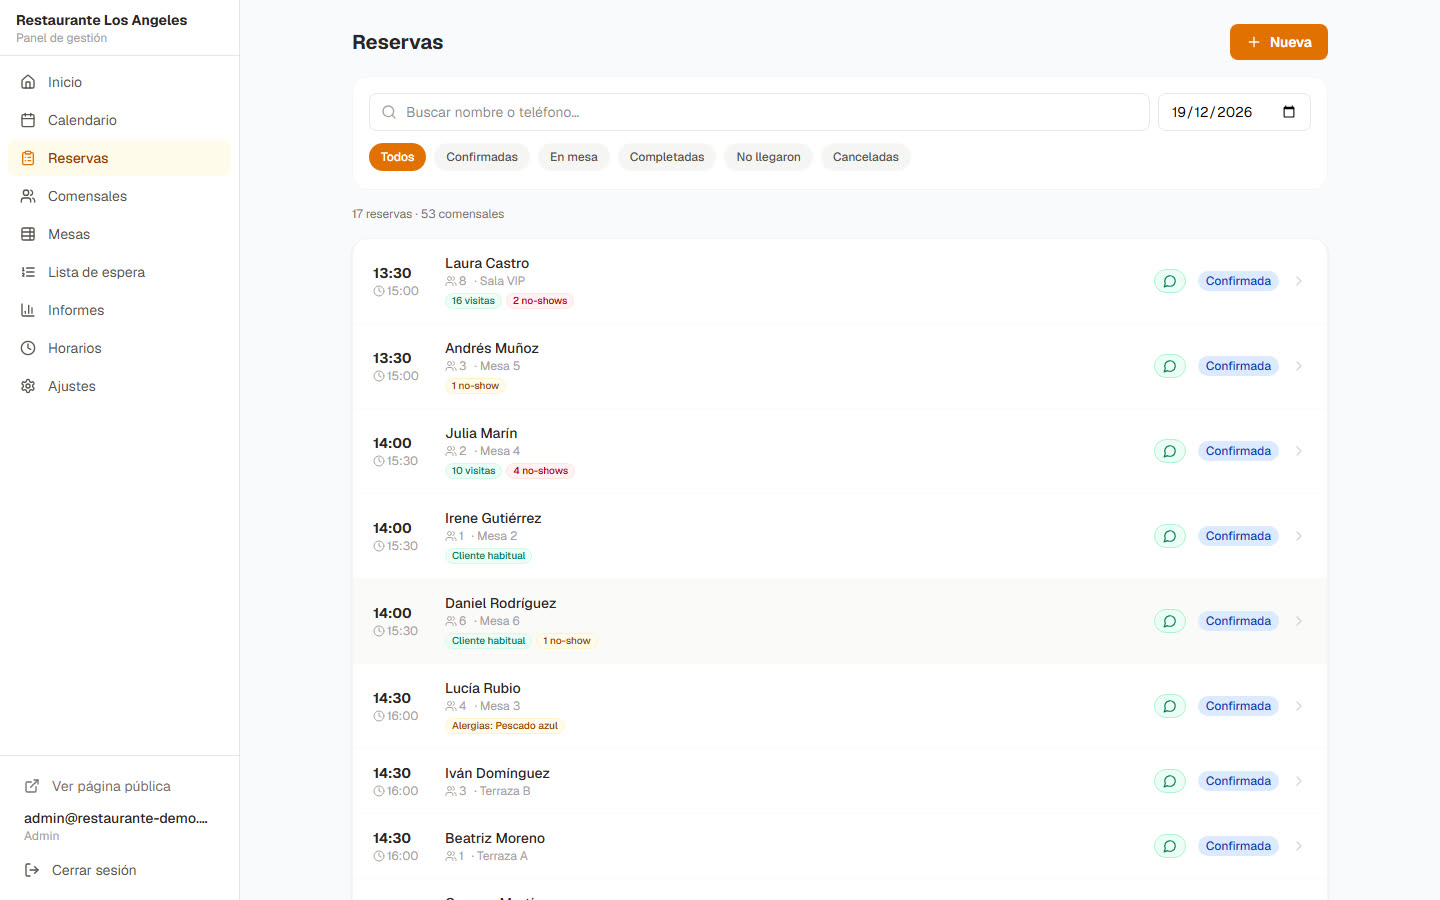
Task: Click Confirmada status badge for Beatriz Moreno
Action: click(x=1238, y=846)
